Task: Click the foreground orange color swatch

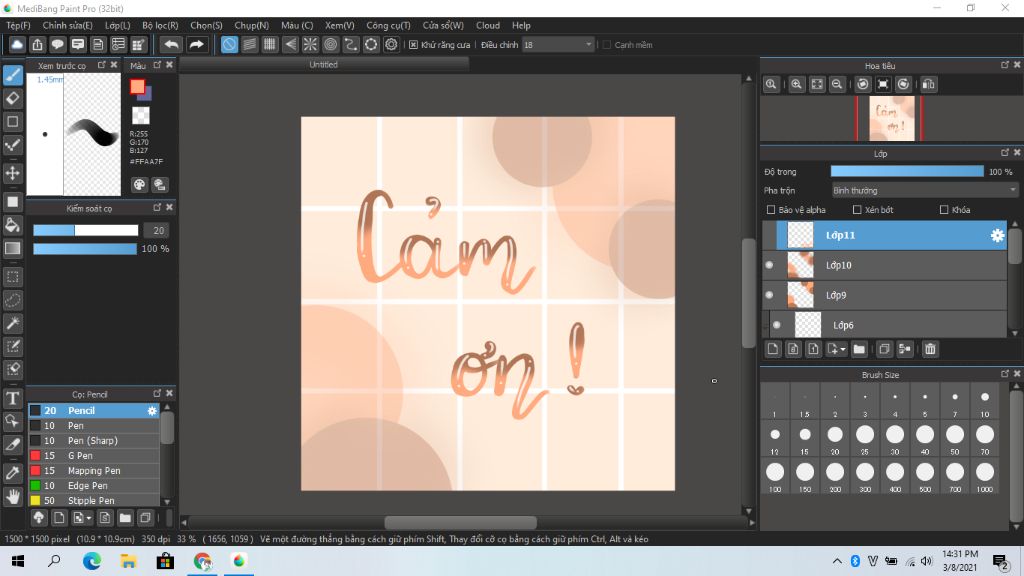Action: [136, 86]
